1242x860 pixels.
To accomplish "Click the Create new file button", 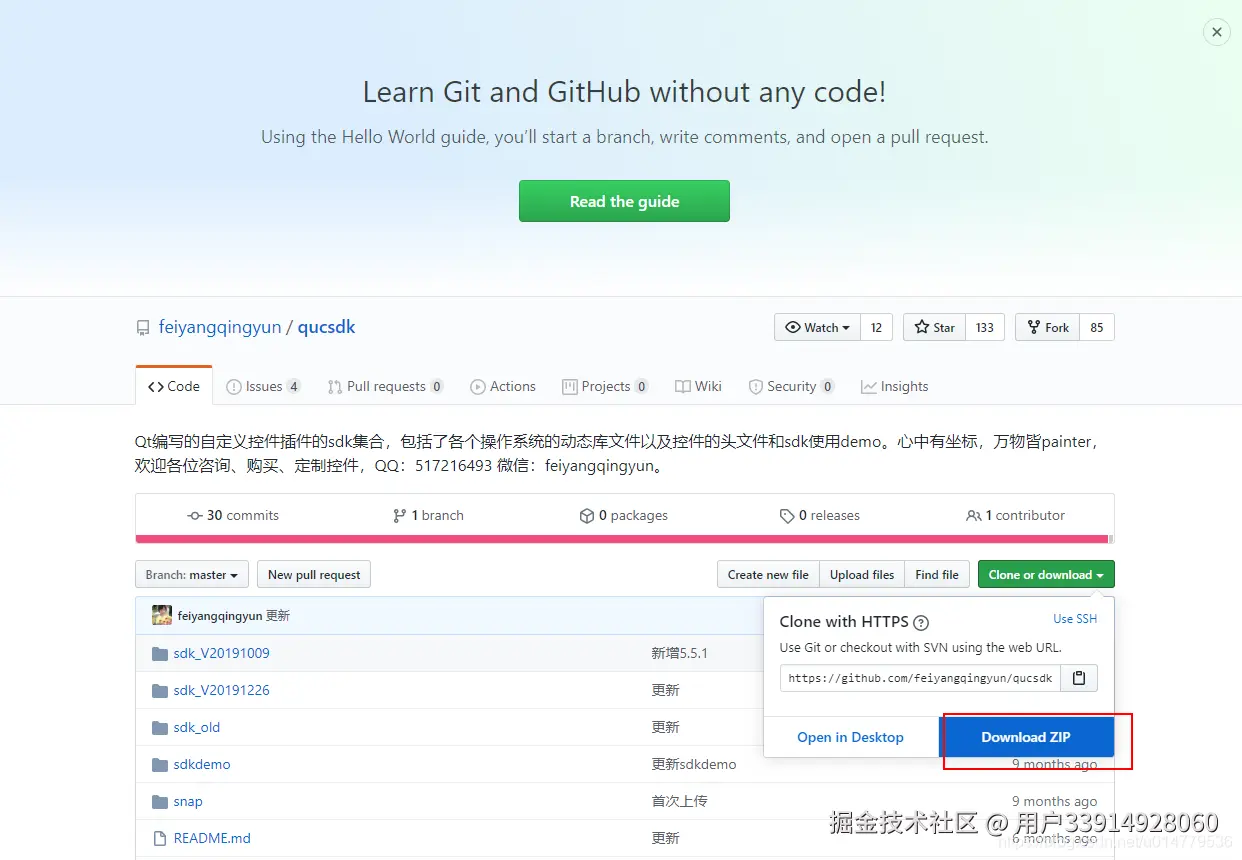I will (768, 574).
